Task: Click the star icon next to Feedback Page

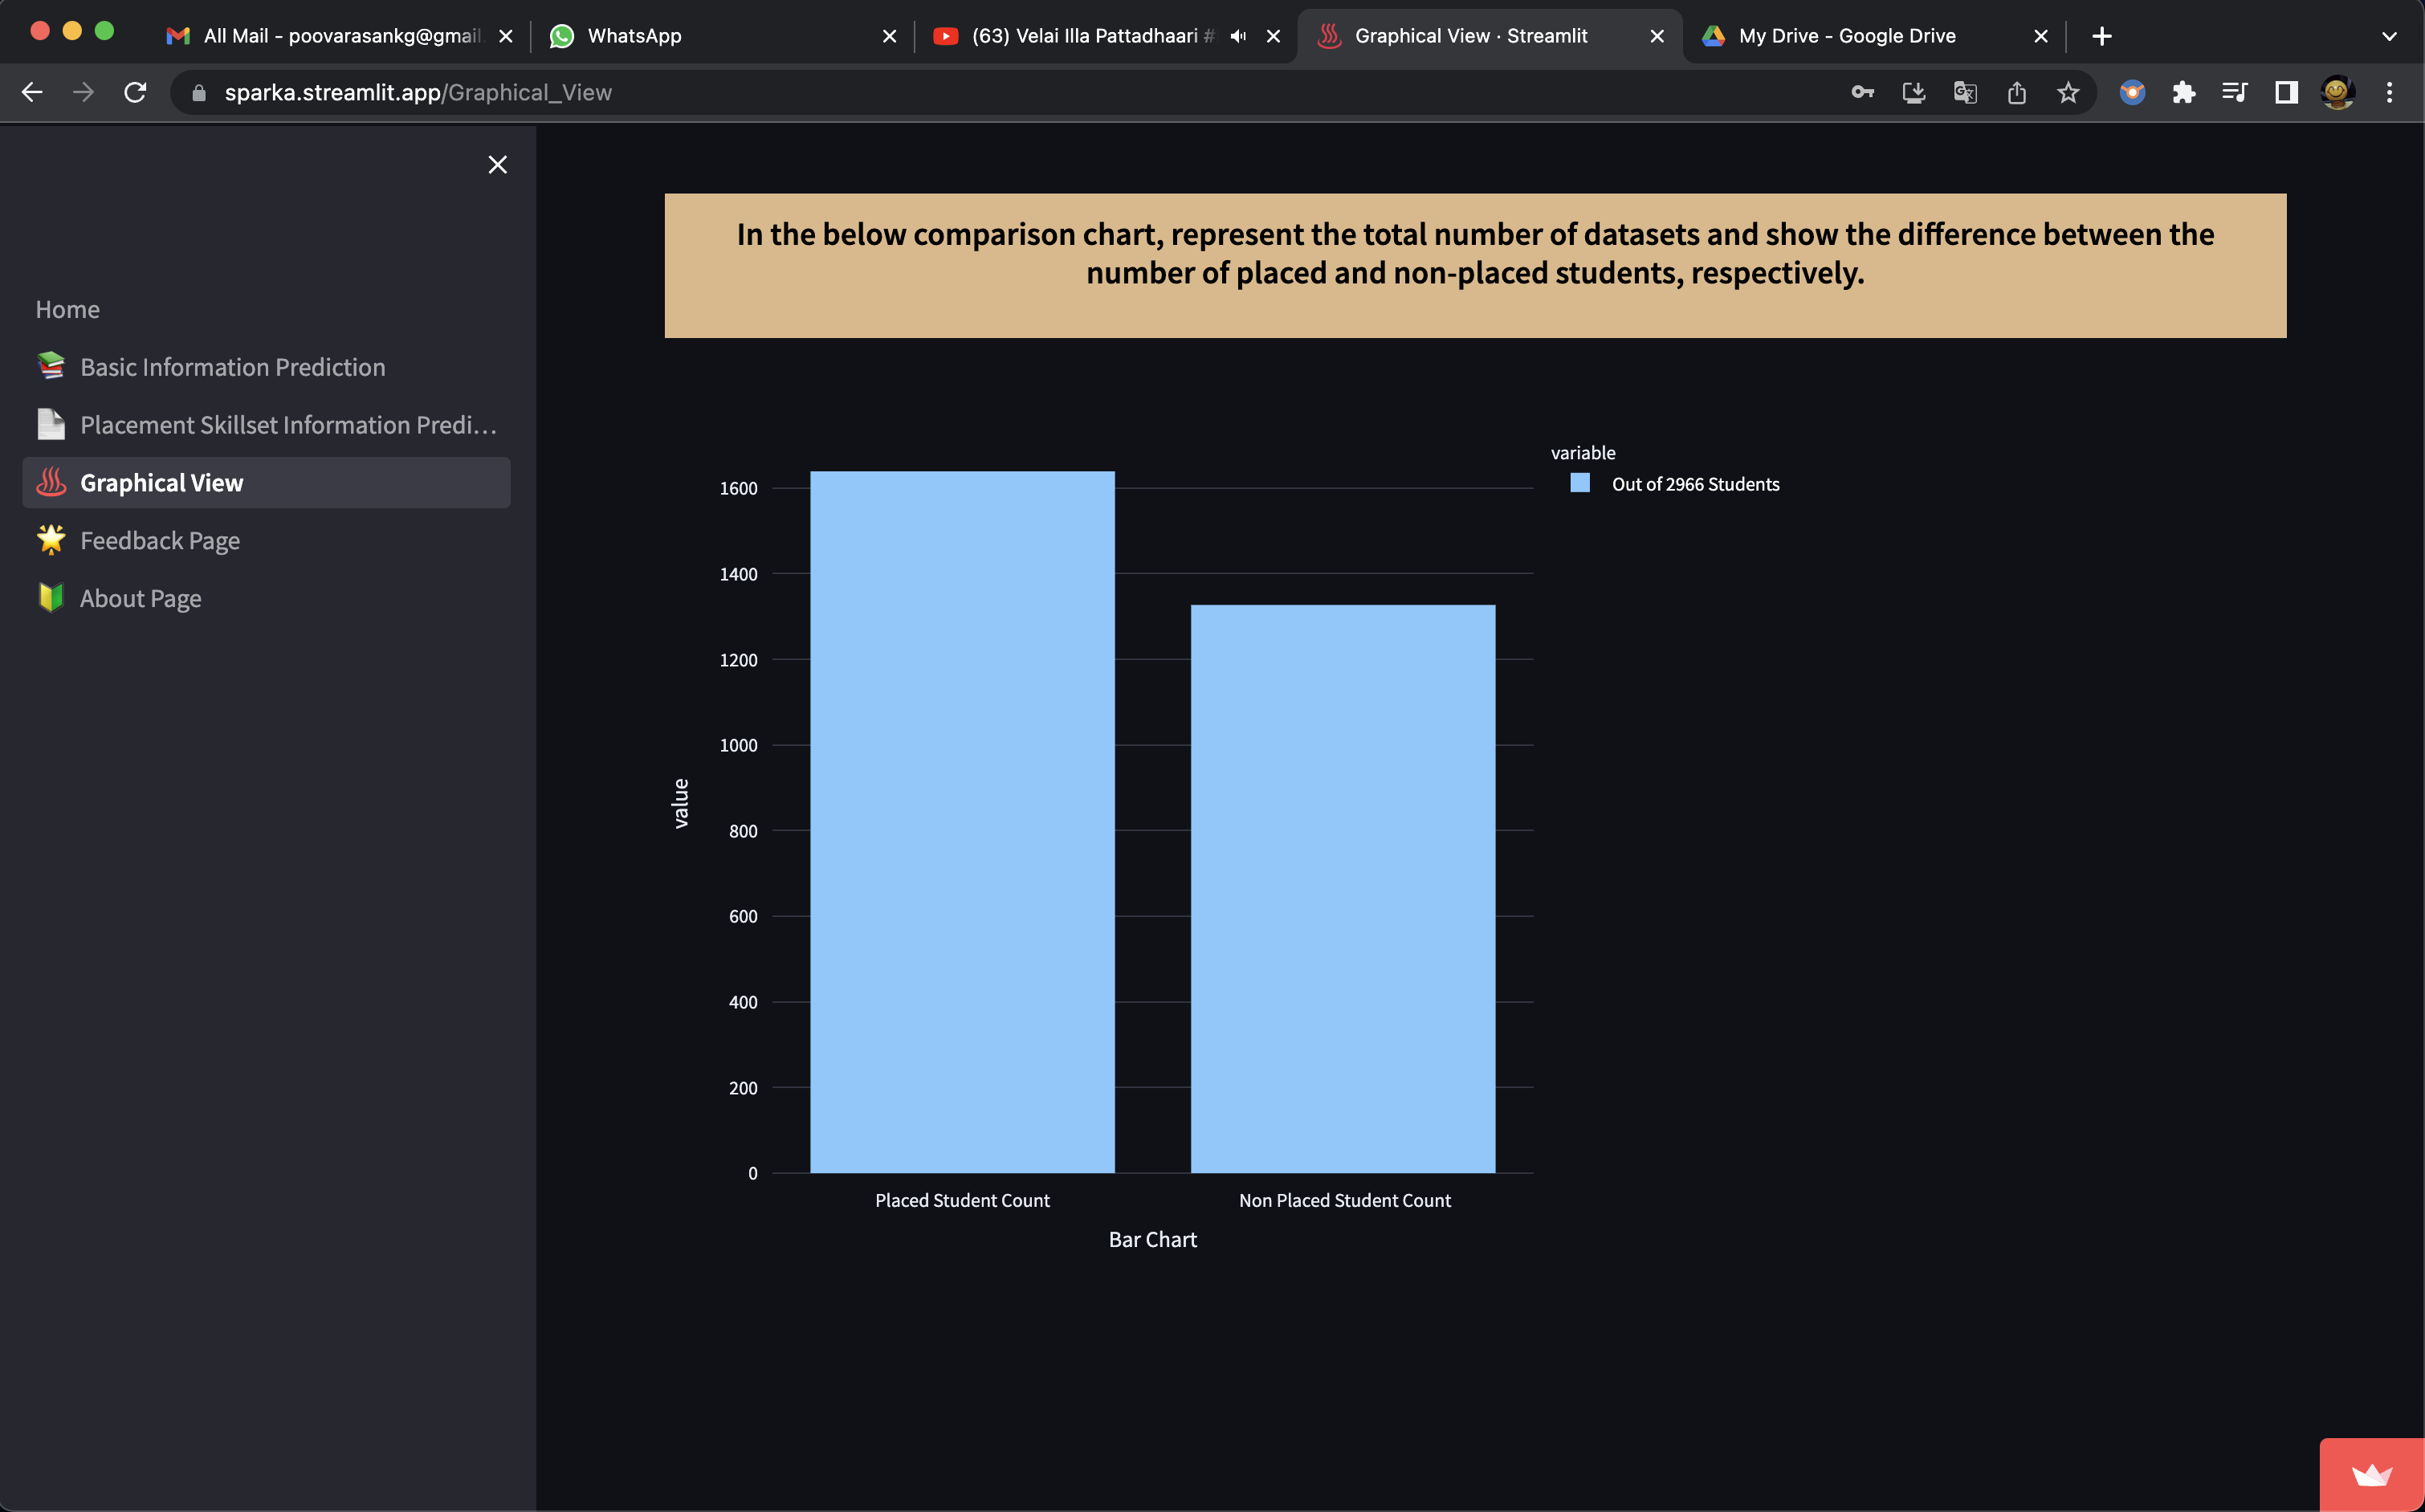Action: (x=50, y=539)
